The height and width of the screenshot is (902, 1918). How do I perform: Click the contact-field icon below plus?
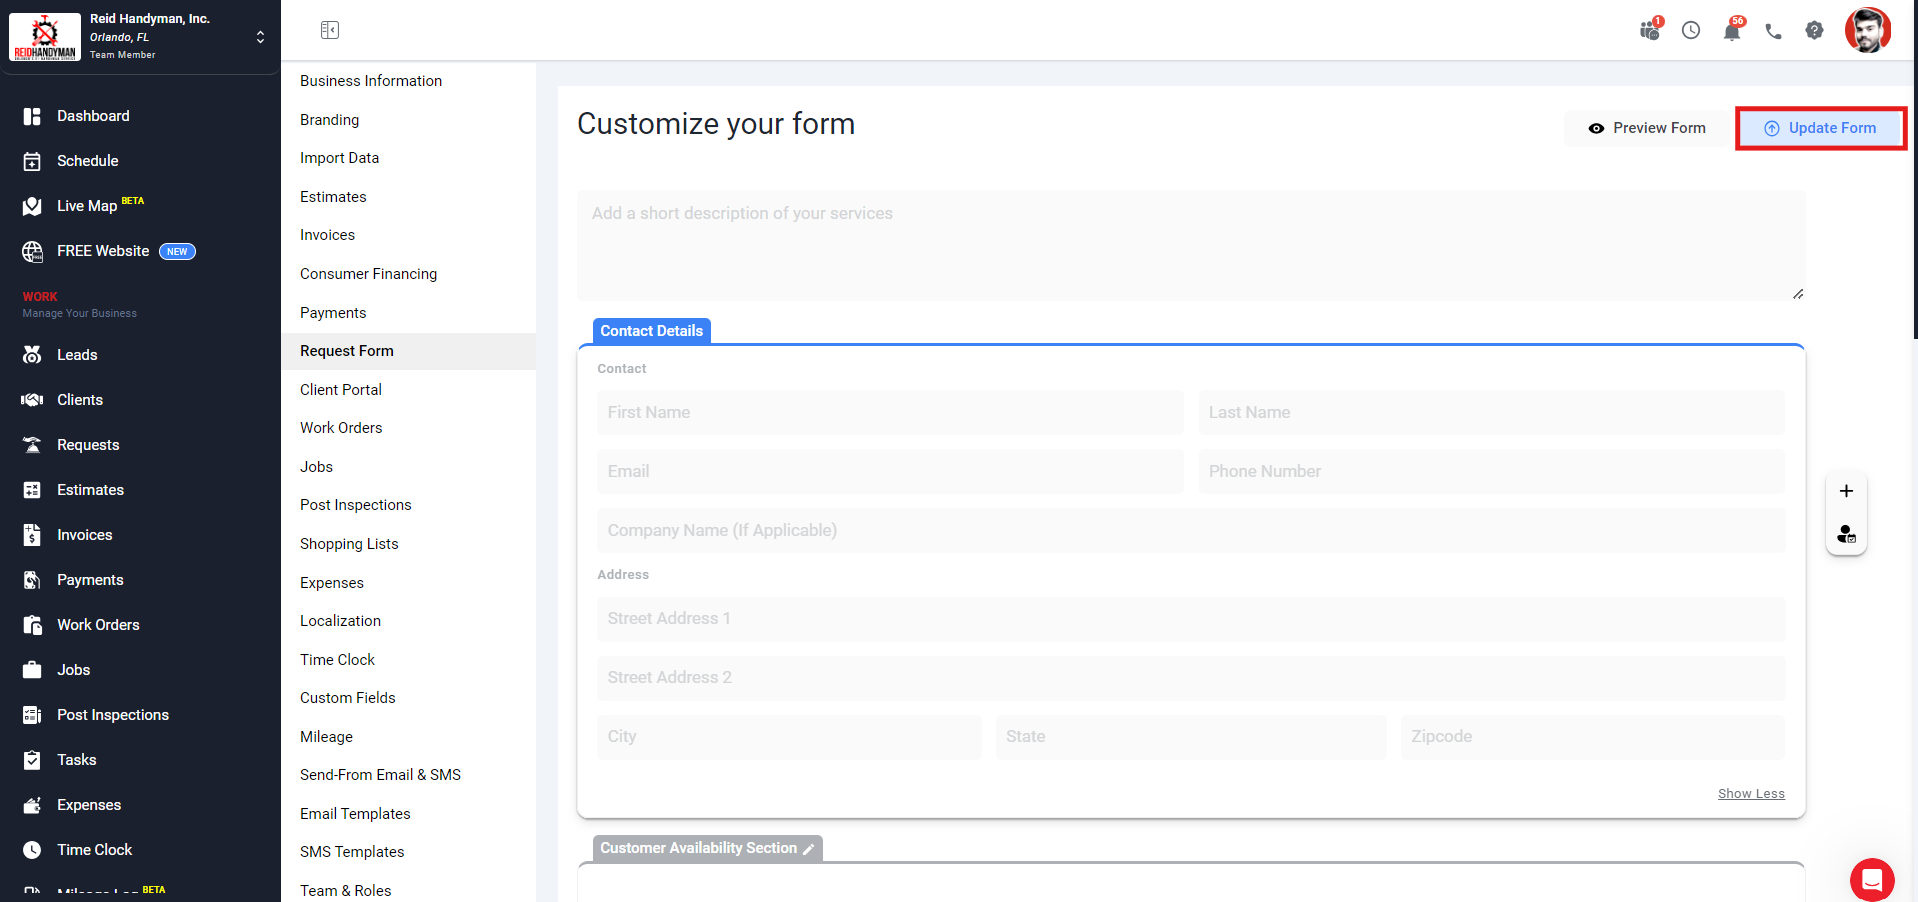(1846, 535)
